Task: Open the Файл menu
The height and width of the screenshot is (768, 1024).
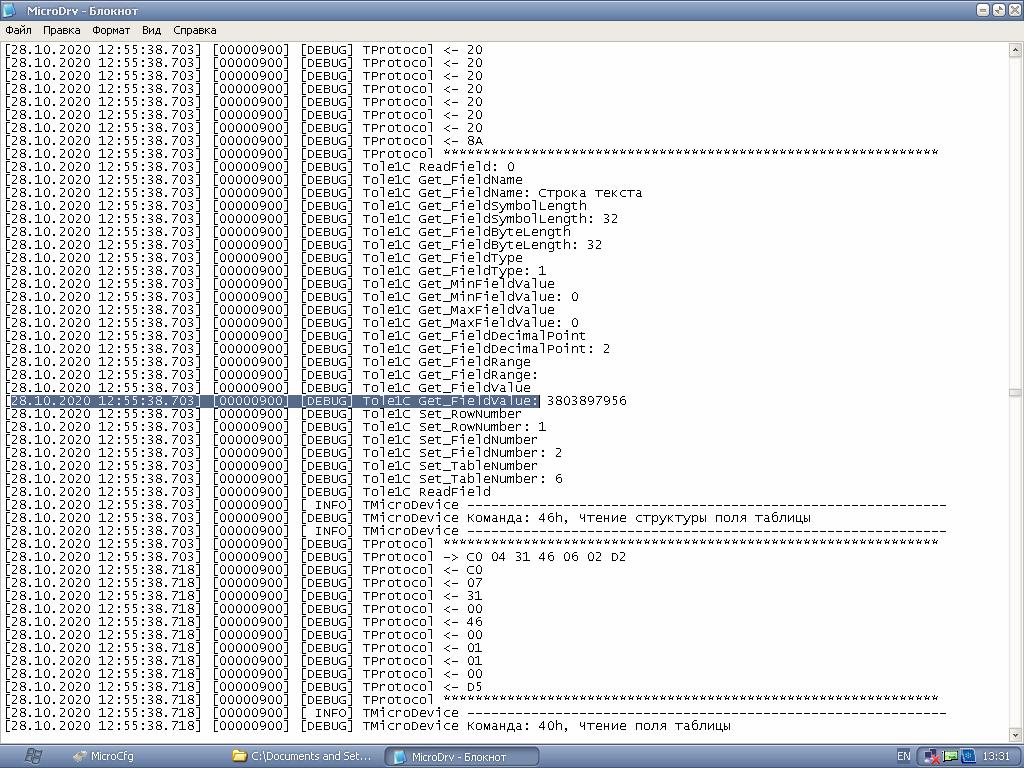Action: [x=18, y=30]
